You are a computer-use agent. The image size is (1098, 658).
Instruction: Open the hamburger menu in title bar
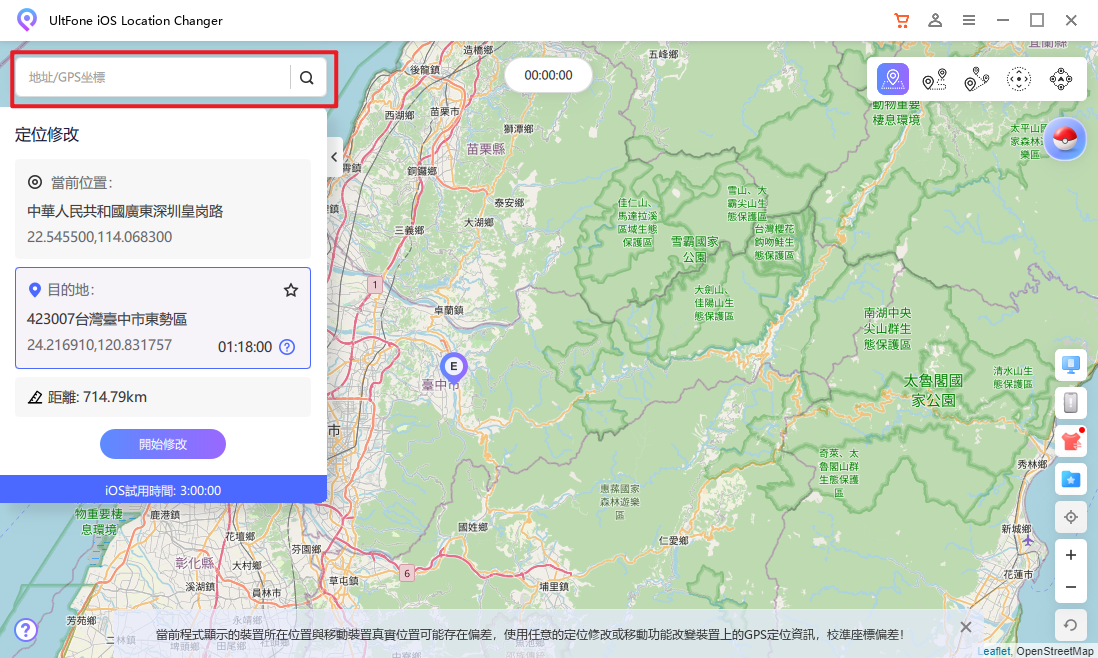tap(969, 20)
